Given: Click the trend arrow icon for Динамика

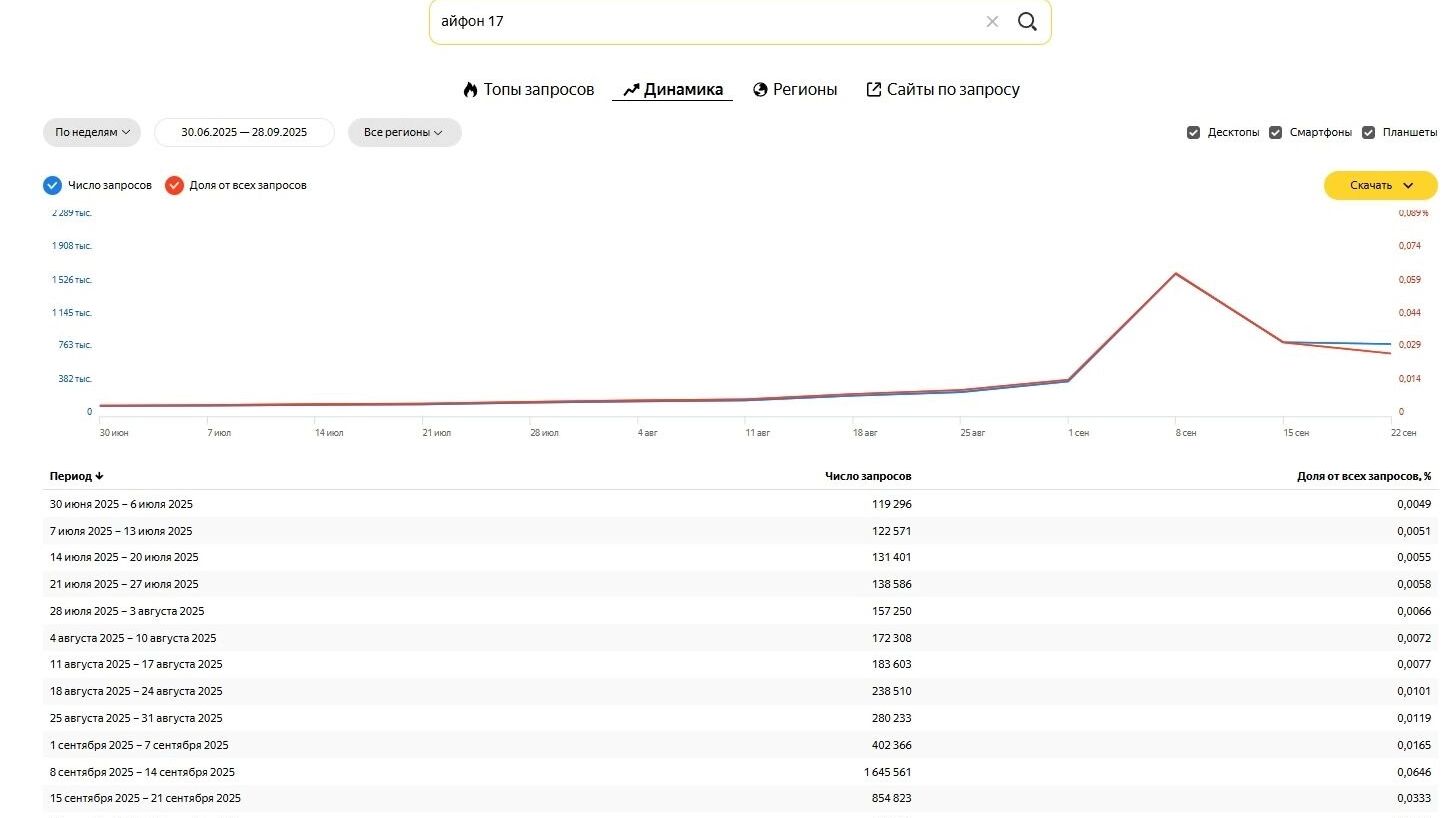Looking at the screenshot, I should point(630,90).
